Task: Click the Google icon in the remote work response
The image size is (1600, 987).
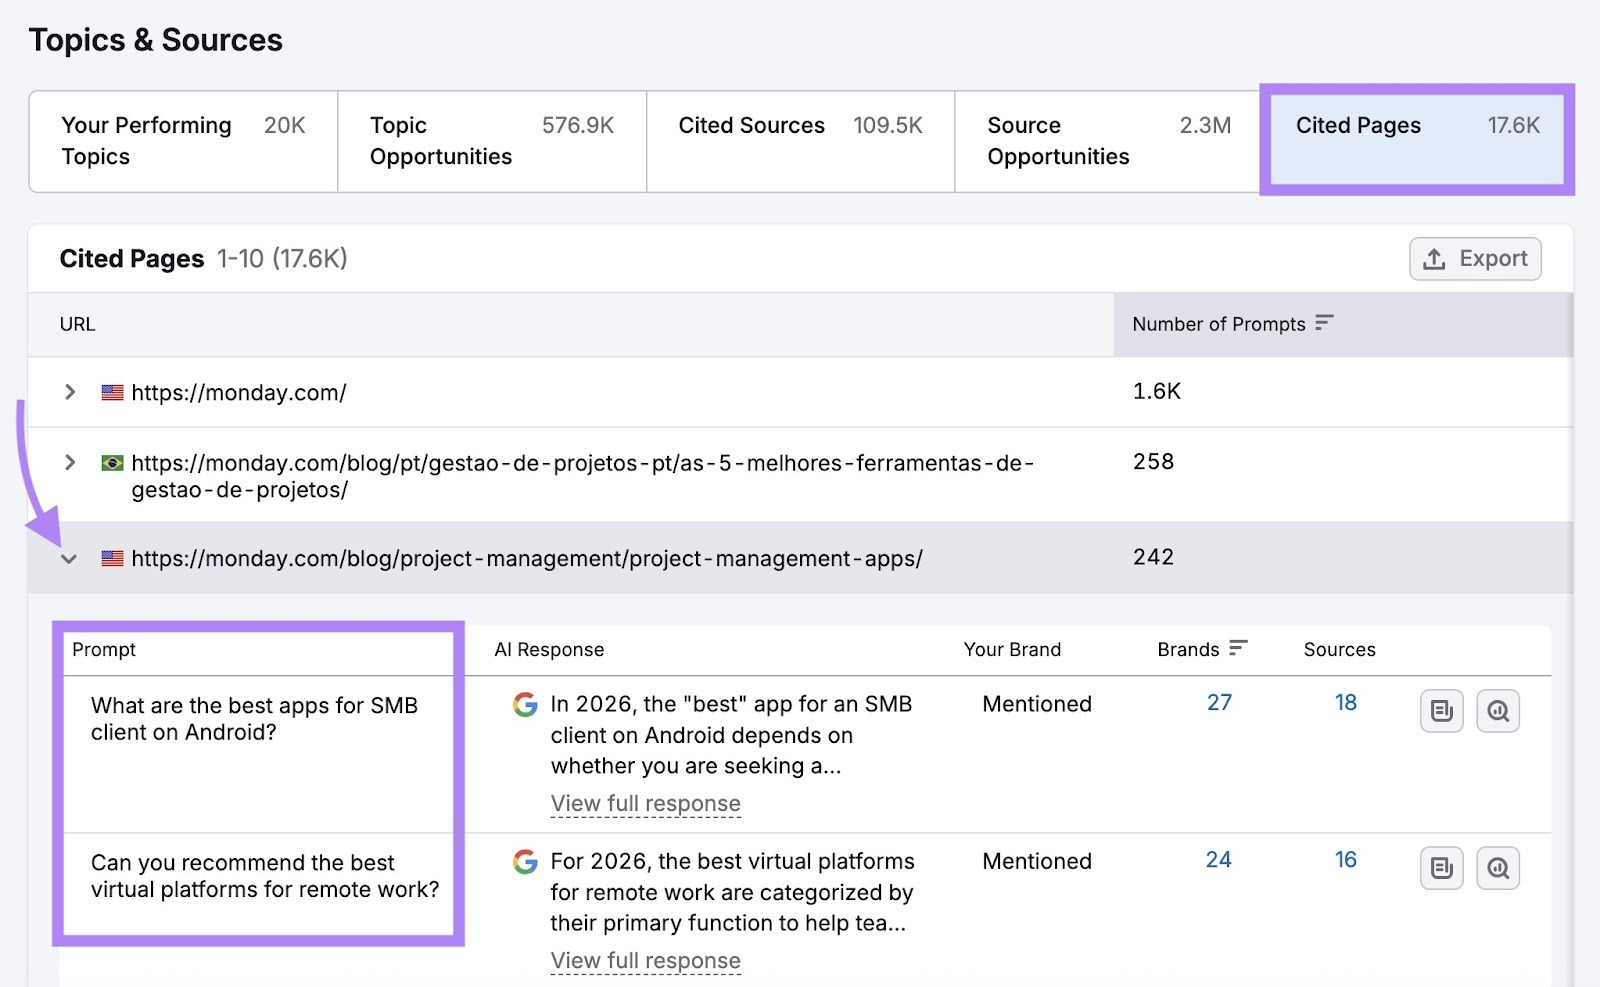Action: pyautogui.click(x=525, y=862)
